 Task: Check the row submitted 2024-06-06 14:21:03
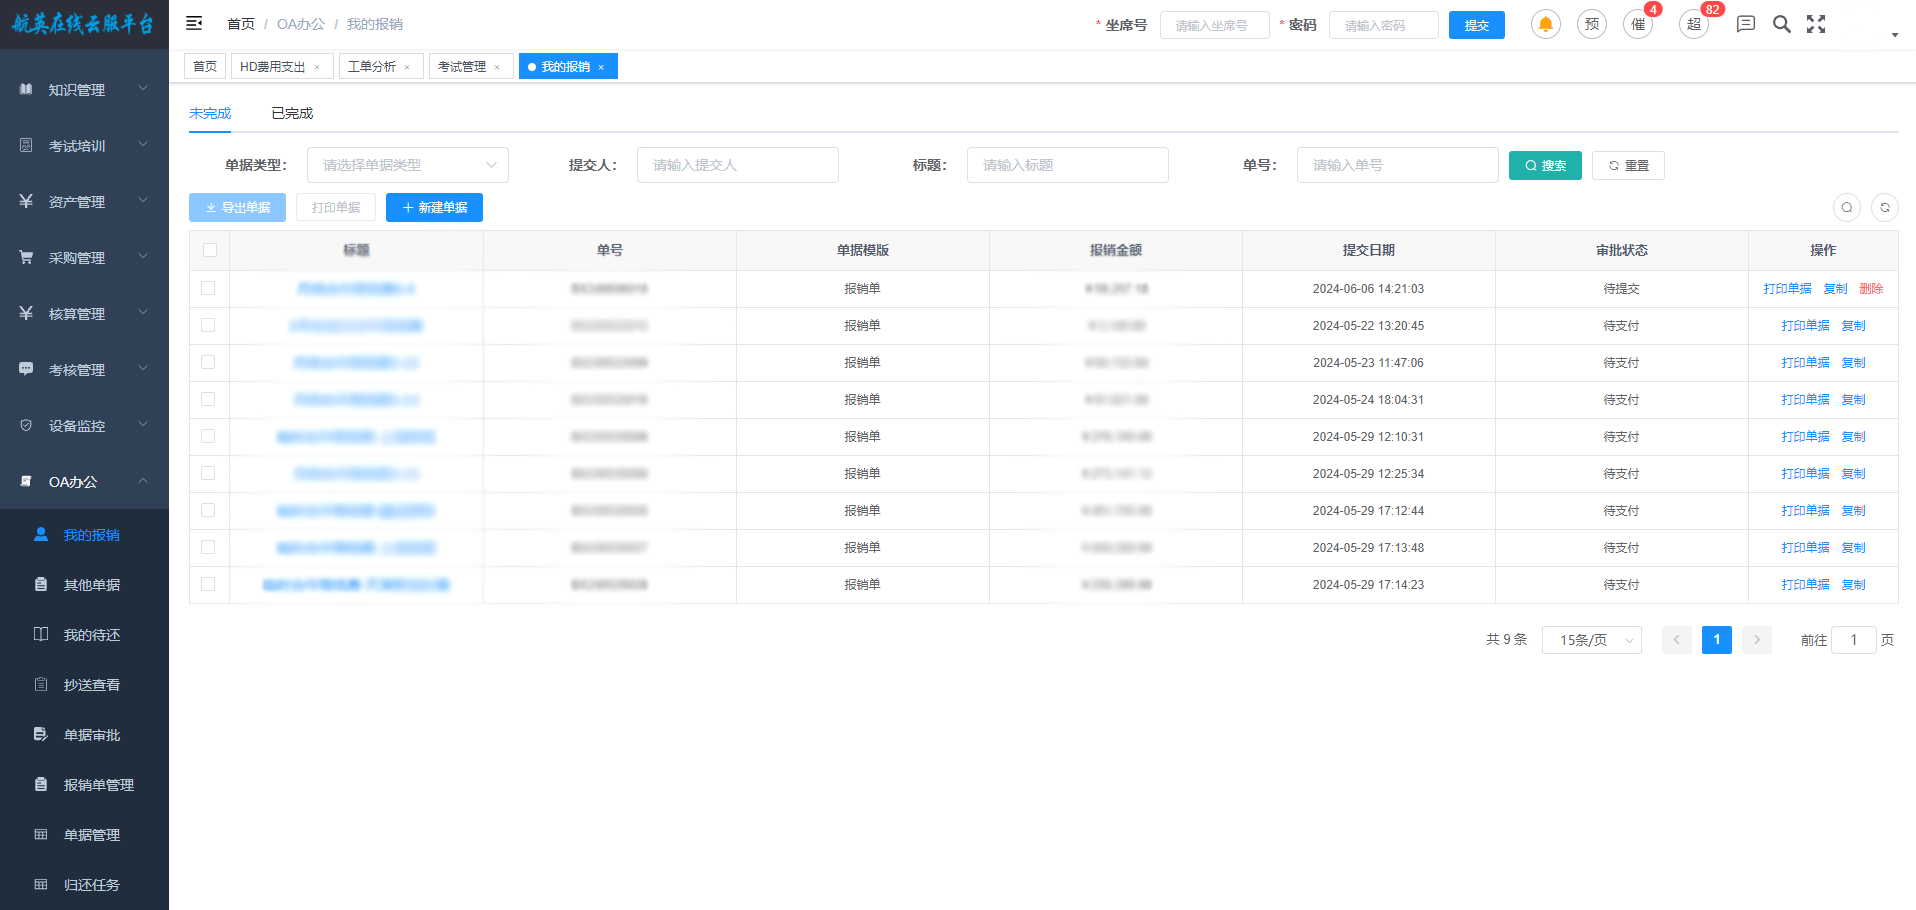tap(208, 288)
